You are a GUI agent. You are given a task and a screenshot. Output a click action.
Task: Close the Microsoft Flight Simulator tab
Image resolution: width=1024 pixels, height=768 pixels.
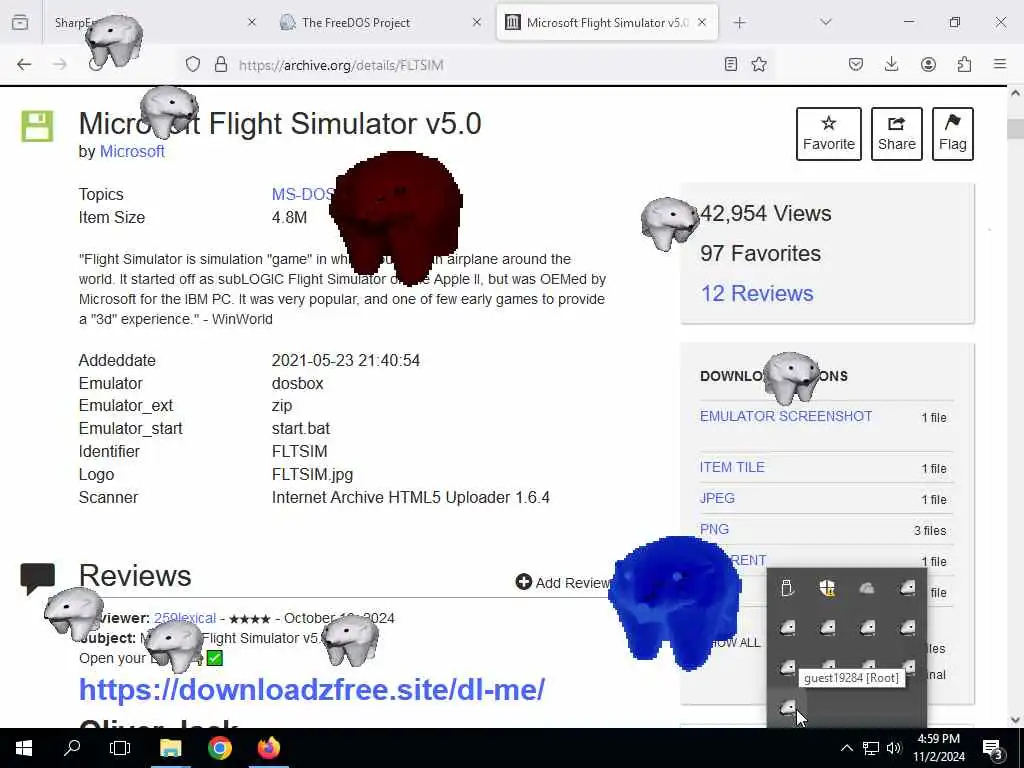coord(702,22)
